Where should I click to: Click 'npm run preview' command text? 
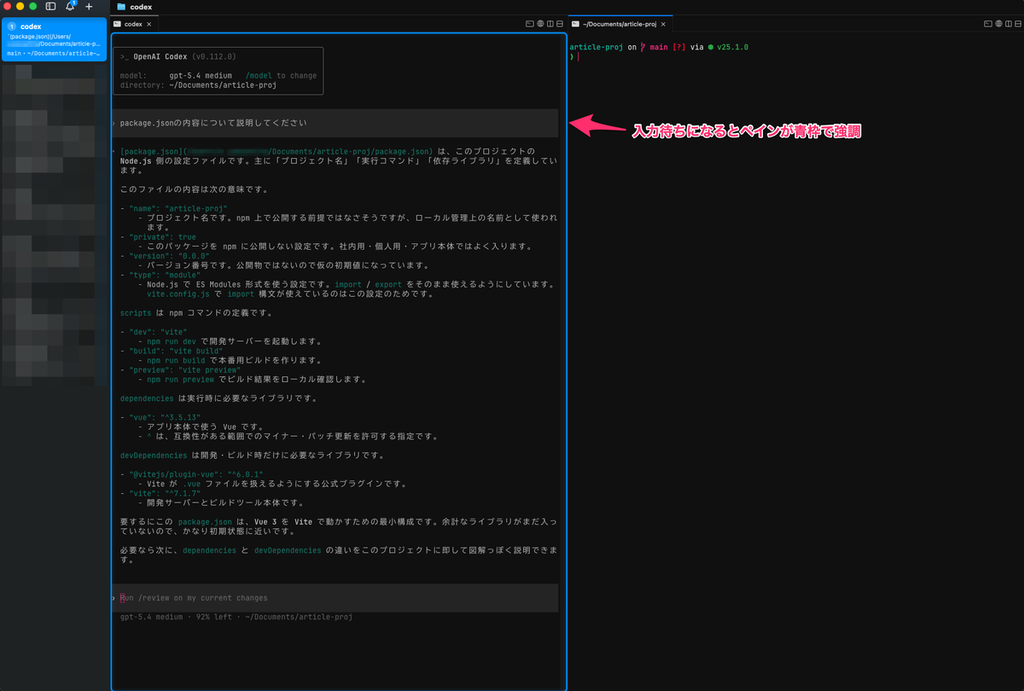[180, 379]
